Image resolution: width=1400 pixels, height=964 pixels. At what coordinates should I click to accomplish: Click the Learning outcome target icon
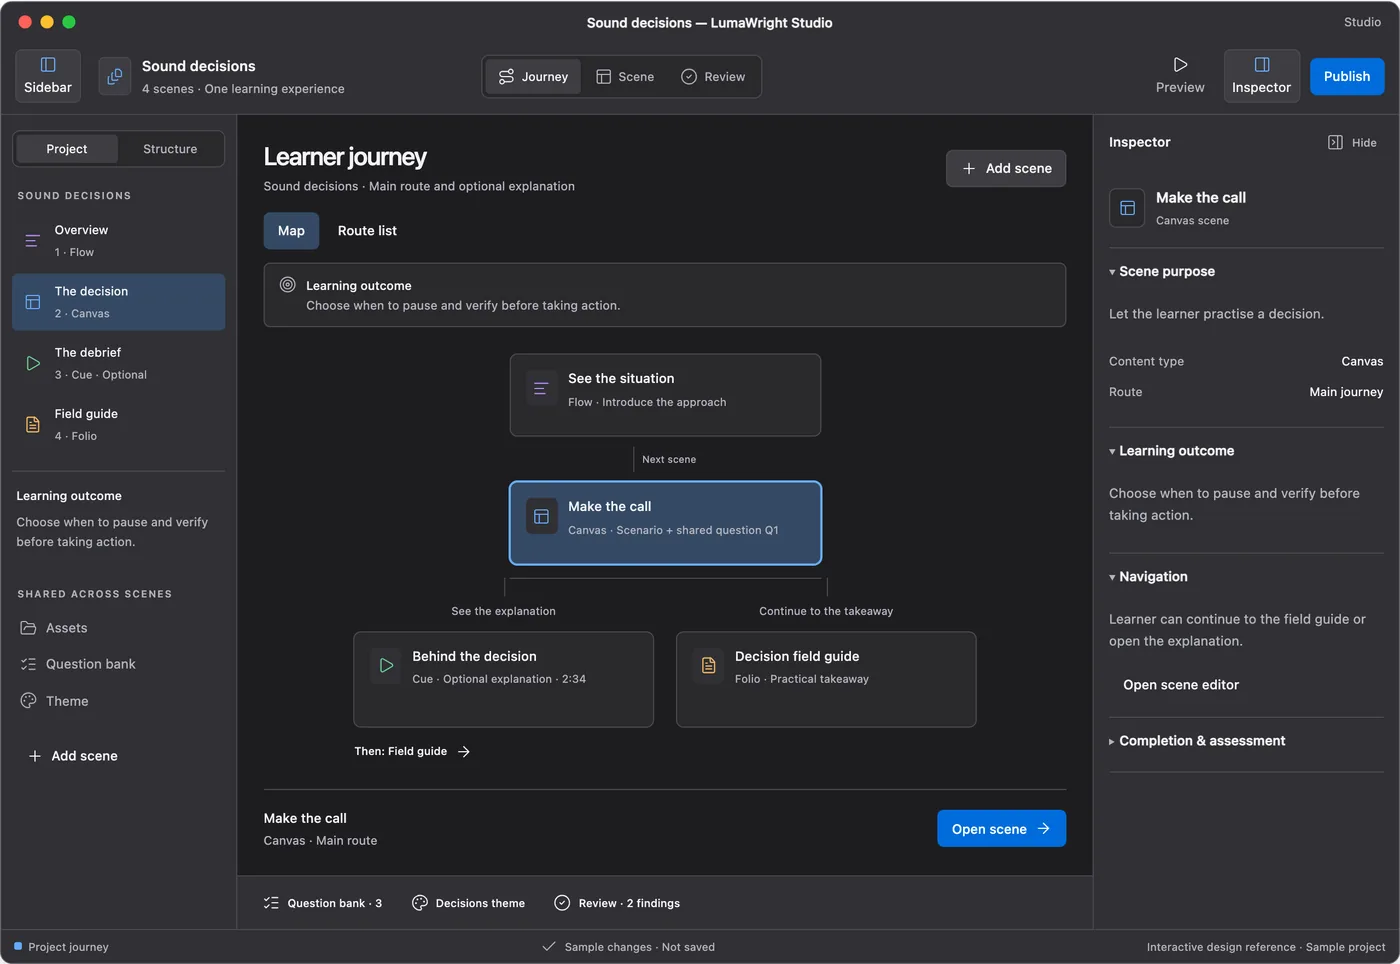point(287,285)
